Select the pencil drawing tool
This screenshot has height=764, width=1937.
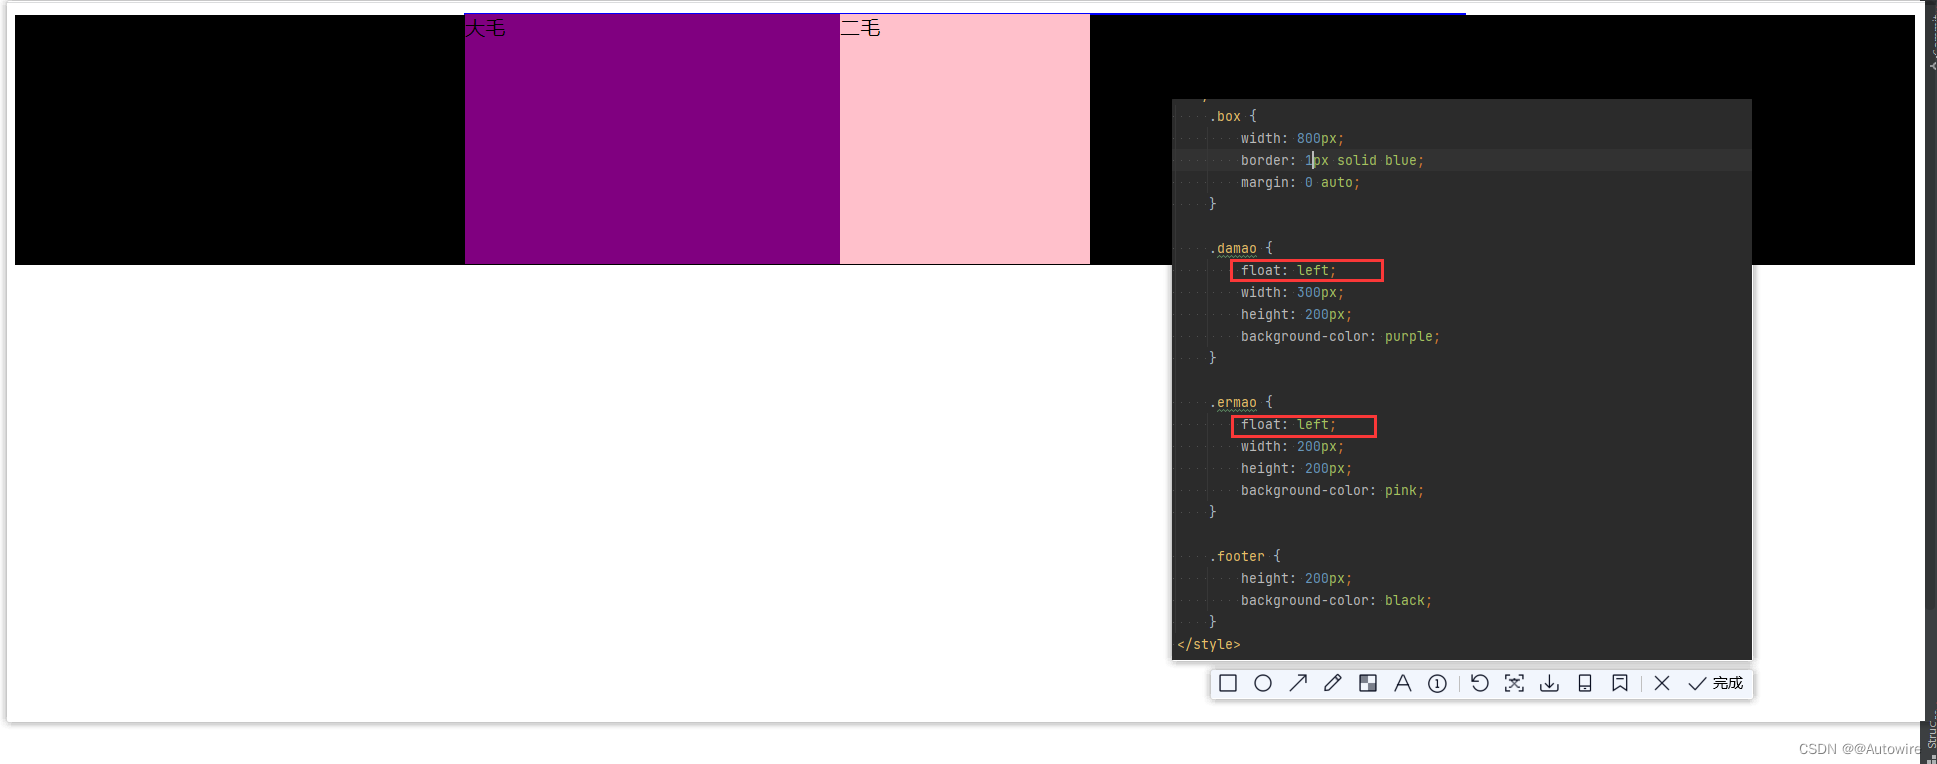click(1333, 683)
